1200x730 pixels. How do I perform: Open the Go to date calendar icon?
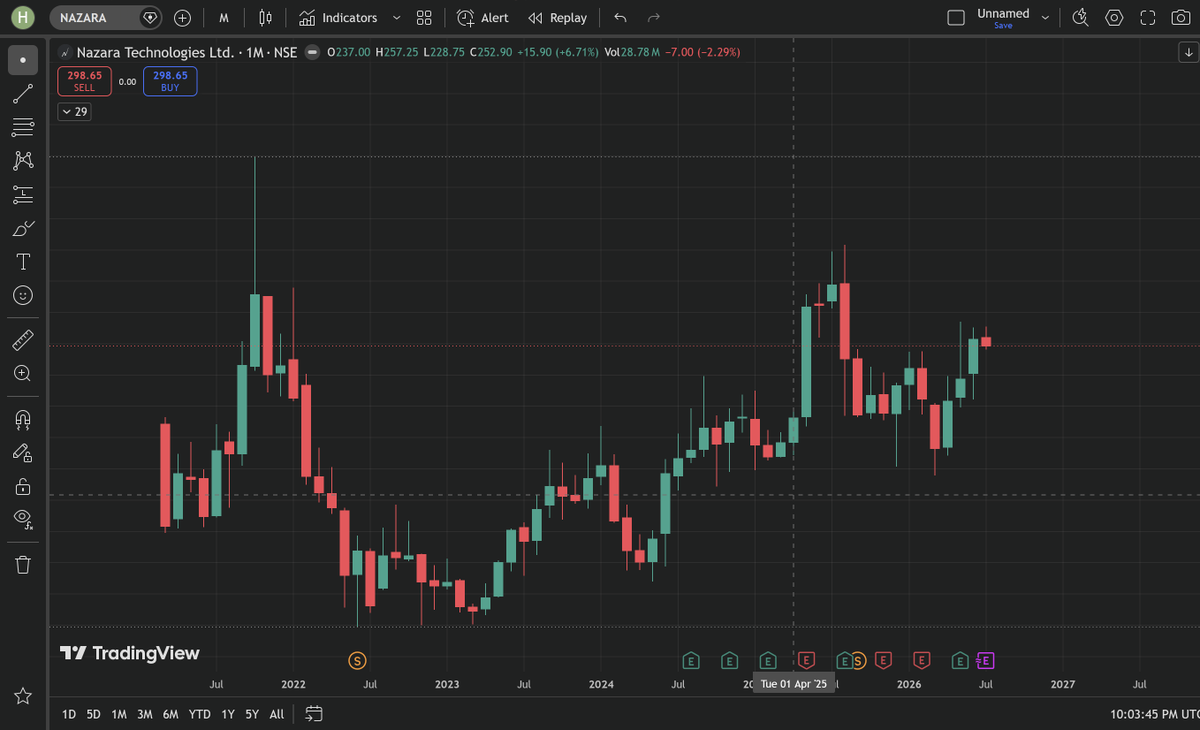(314, 714)
